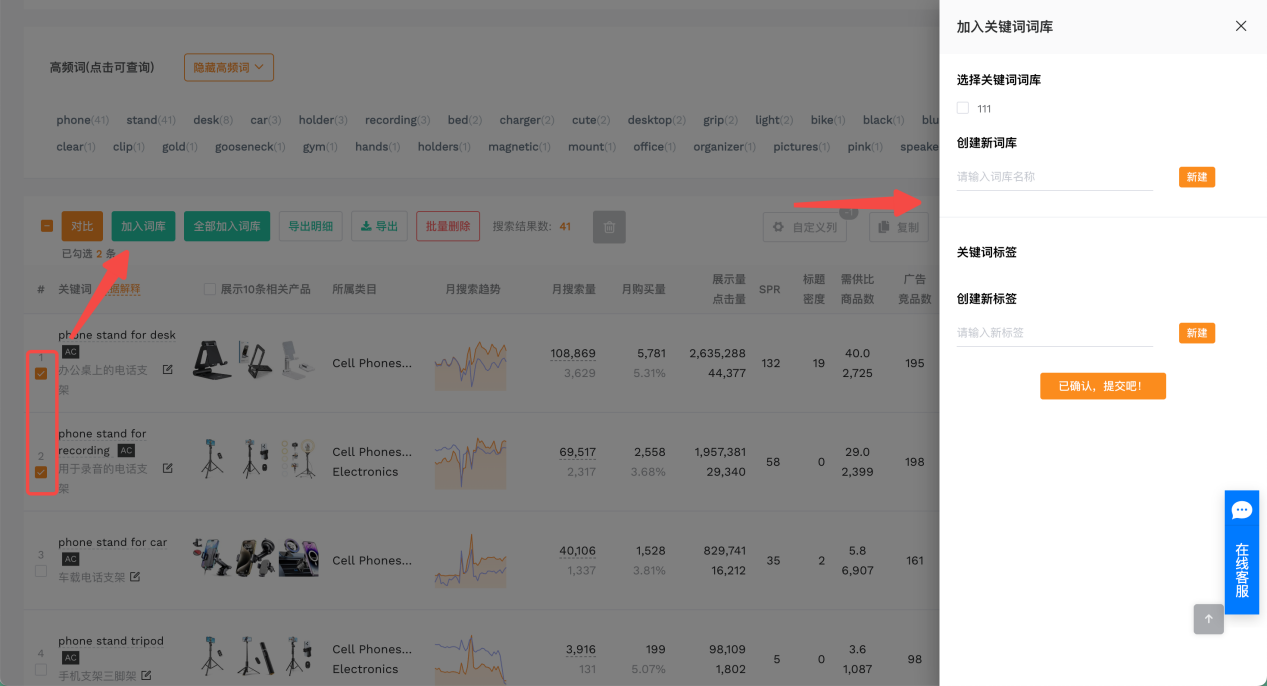
Task: Click AC badge under phone stand for car
Action: [x=70, y=559]
